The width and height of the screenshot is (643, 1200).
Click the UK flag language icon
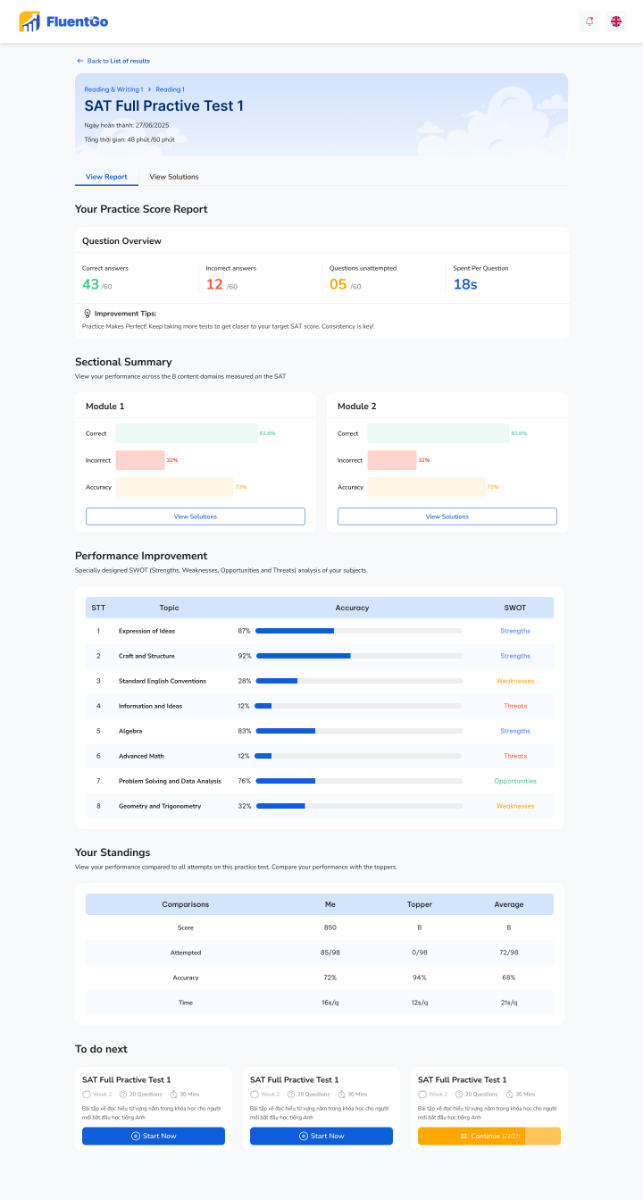(x=616, y=22)
